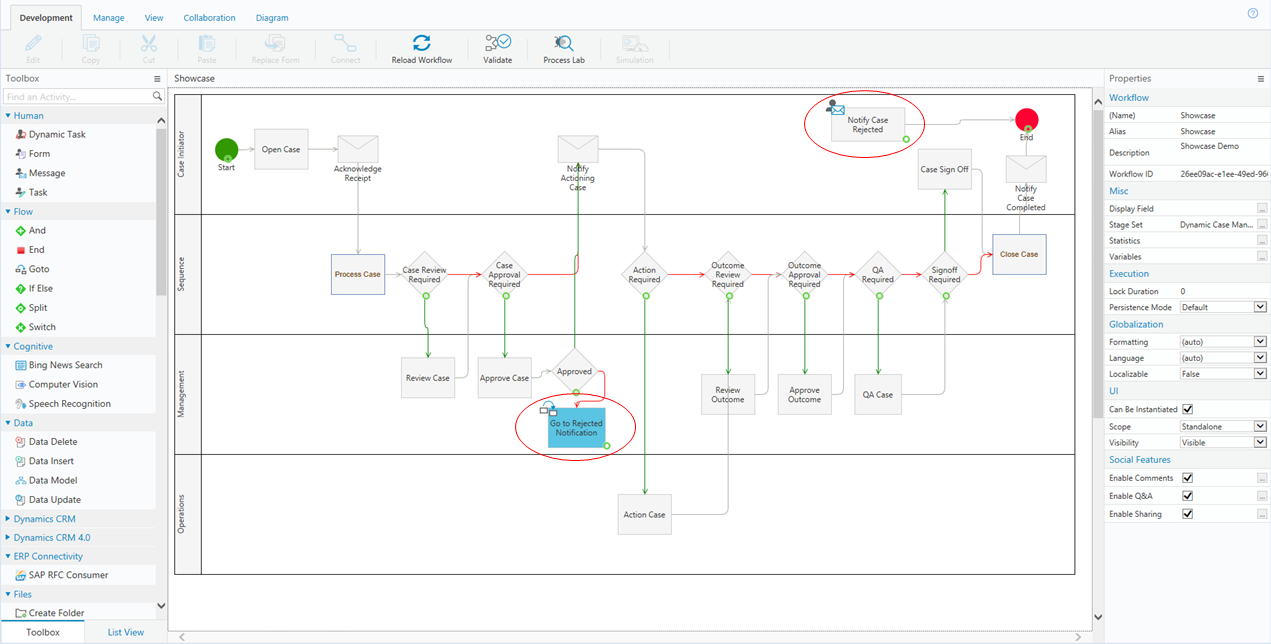Open the Properties panel hamburger menu
Screen dimensions: 1271x644
point(1261,78)
